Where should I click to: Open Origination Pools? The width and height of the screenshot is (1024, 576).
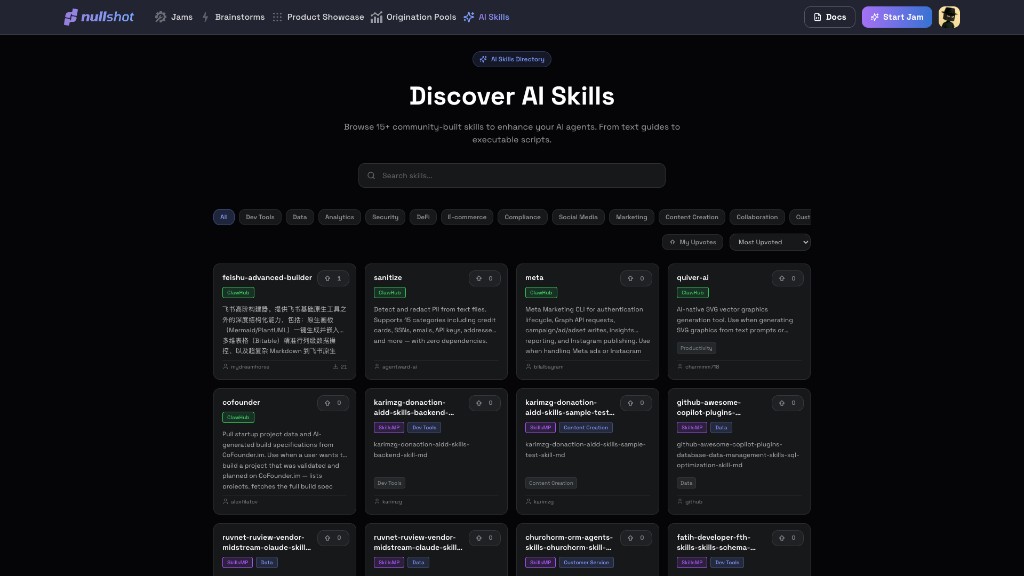coord(413,17)
